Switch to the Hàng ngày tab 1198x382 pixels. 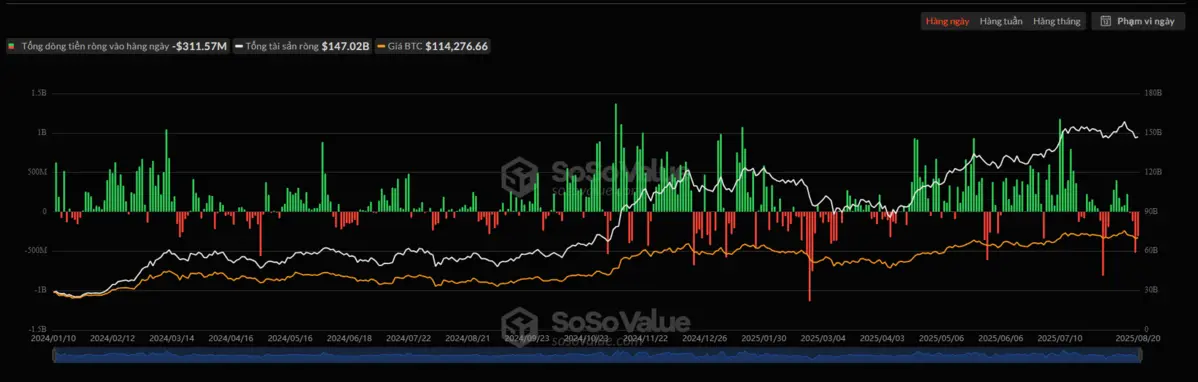pyautogui.click(x=947, y=21)
